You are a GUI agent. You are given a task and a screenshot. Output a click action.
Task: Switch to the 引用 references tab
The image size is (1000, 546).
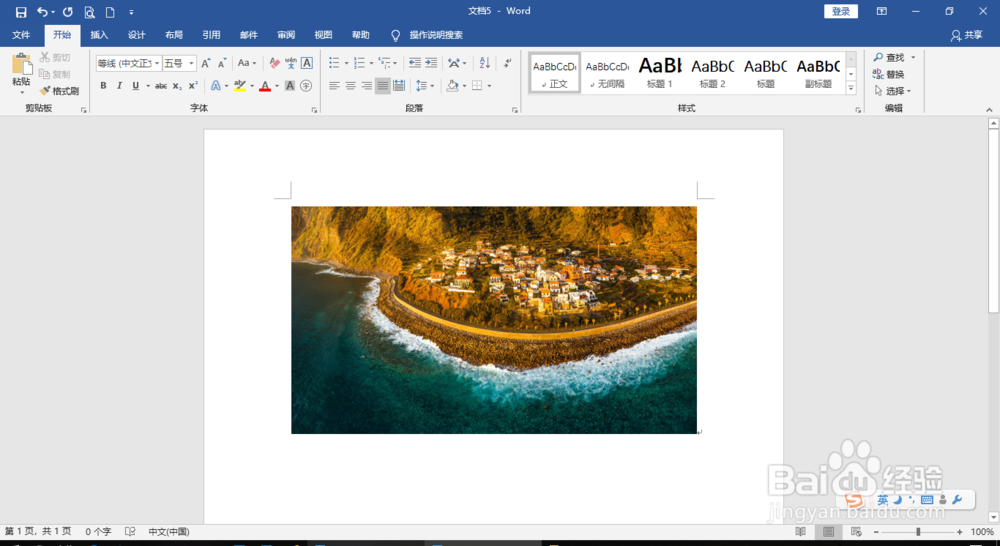point(211,35)
